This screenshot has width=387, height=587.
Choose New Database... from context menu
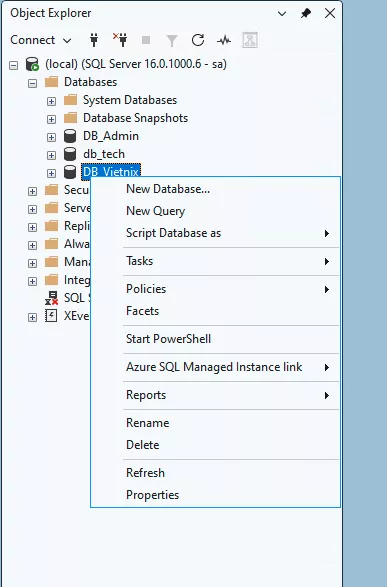[x=215, y=189]
